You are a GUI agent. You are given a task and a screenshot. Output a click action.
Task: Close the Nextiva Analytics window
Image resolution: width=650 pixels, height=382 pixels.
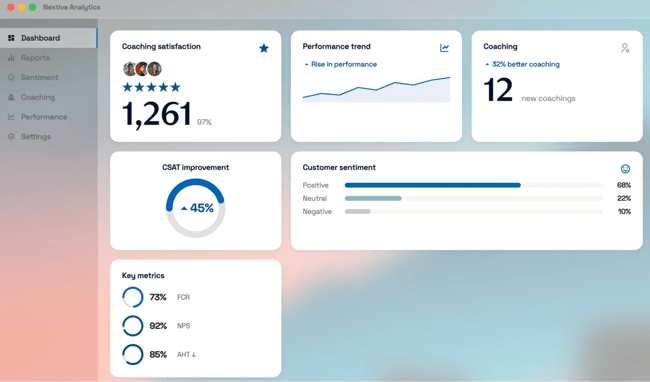click(x=11, y=7)
